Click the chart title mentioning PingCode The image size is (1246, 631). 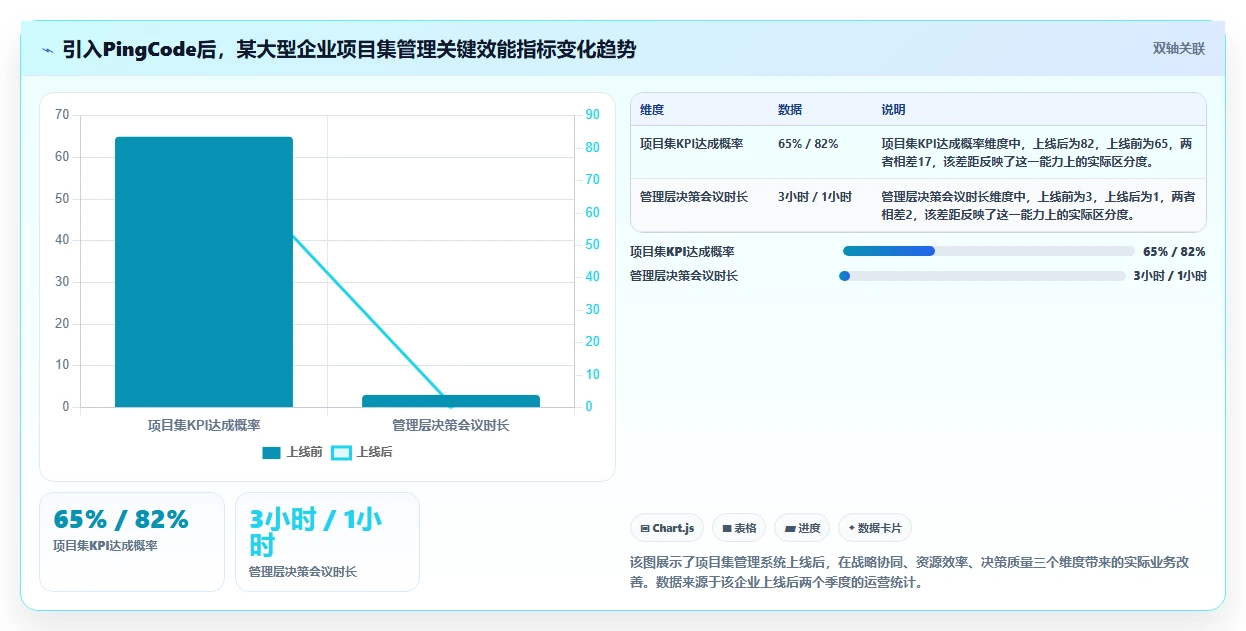(x=349, y=49)
